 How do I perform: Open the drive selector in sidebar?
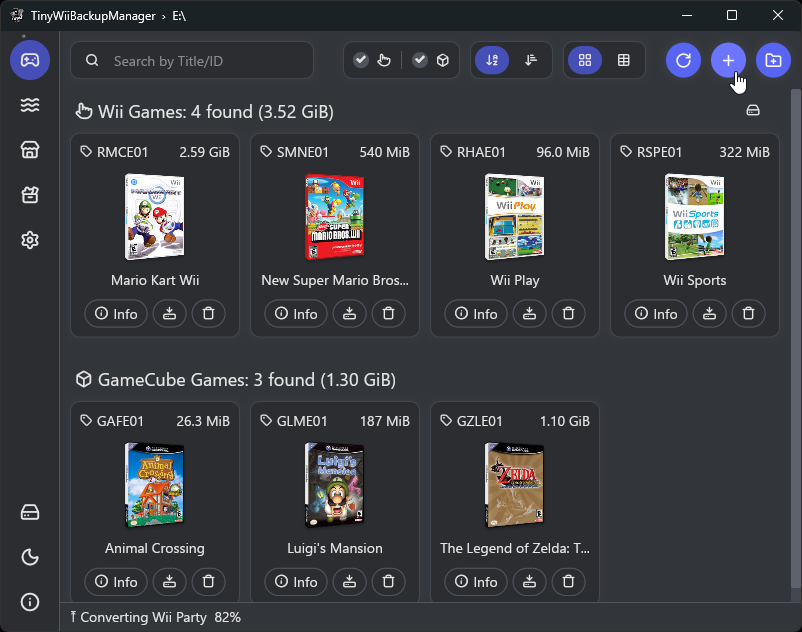click(30, 512)
